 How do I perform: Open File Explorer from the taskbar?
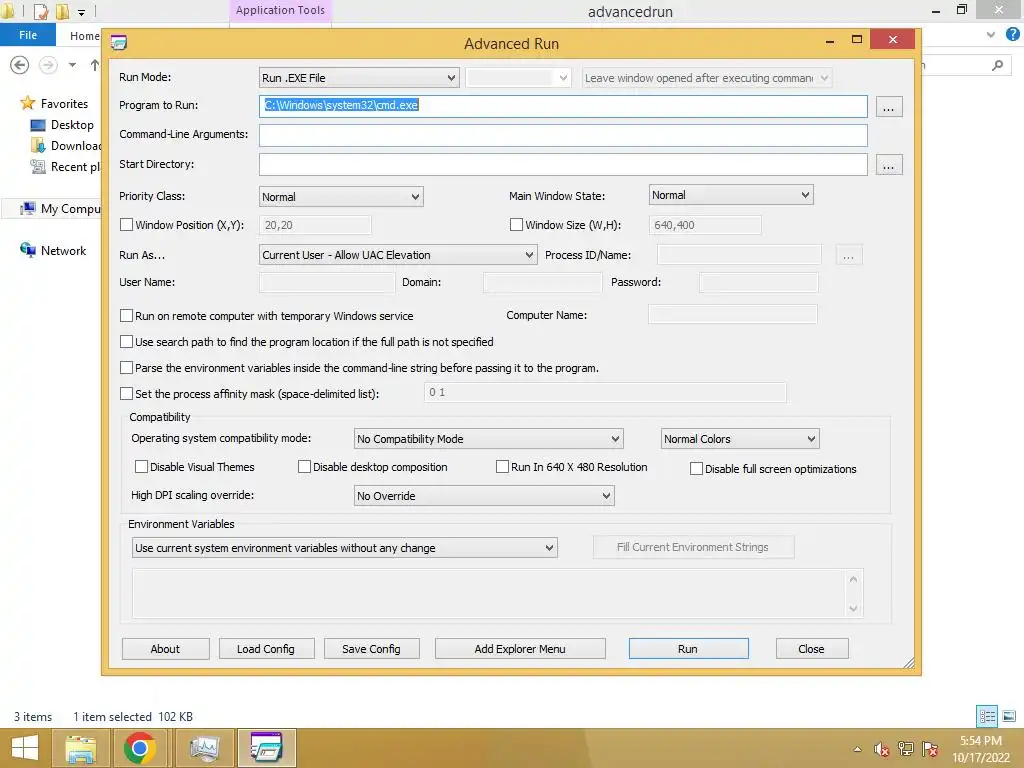[x=80, y=748]
